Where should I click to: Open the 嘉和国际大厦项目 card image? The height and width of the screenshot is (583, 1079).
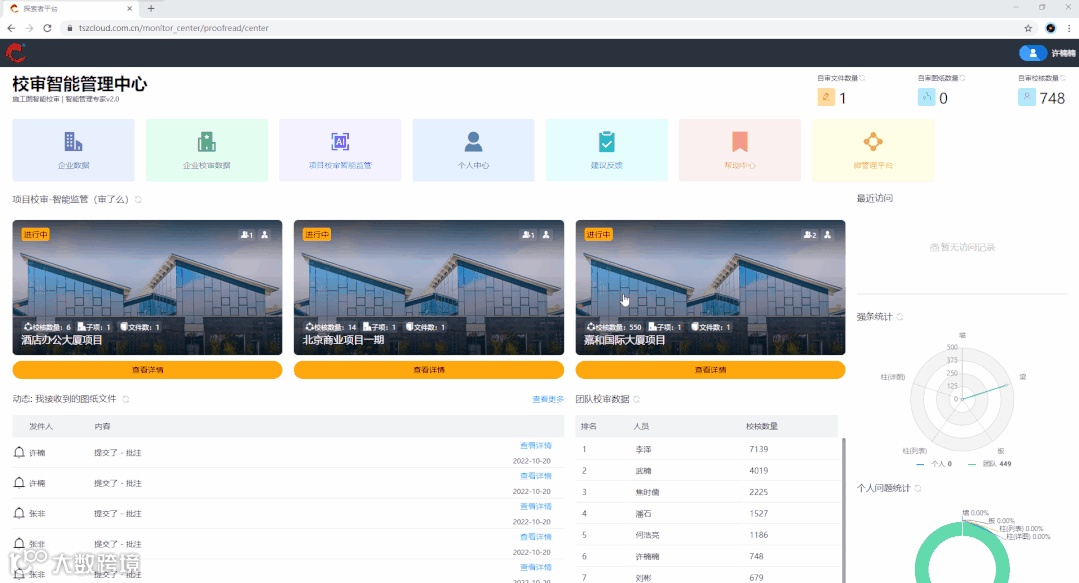[710, 287]
